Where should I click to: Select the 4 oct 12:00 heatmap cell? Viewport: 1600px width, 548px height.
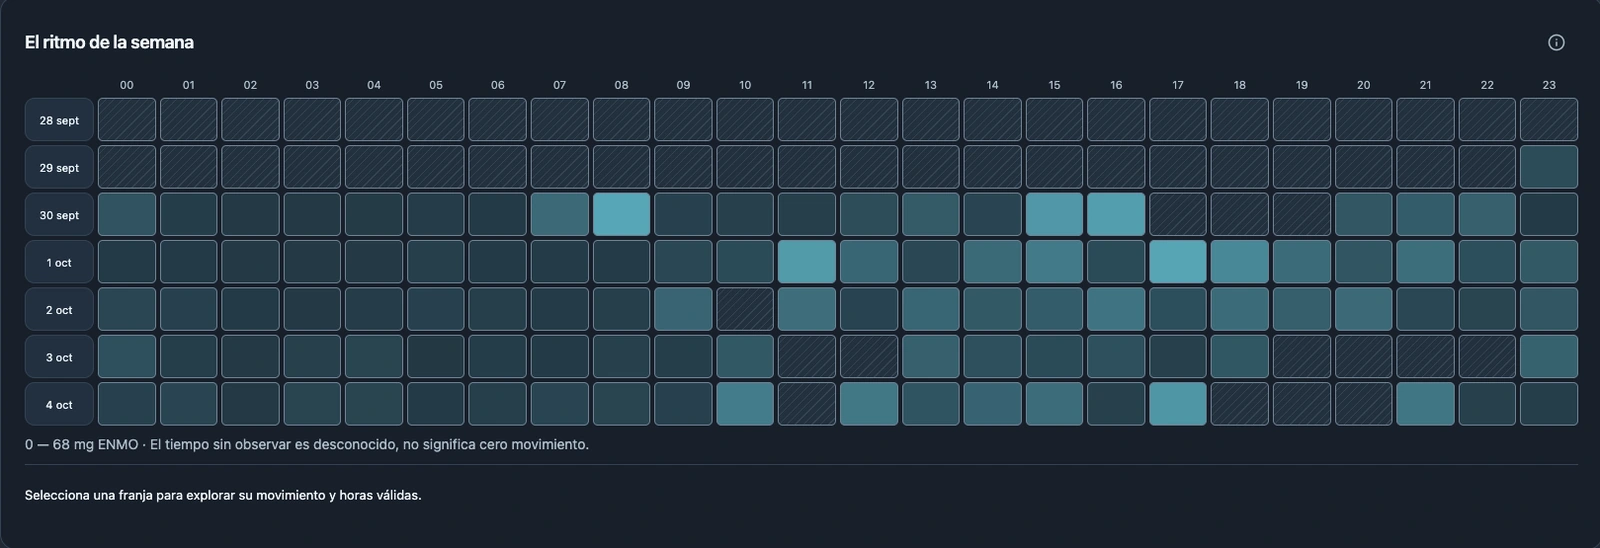(869, 404)
